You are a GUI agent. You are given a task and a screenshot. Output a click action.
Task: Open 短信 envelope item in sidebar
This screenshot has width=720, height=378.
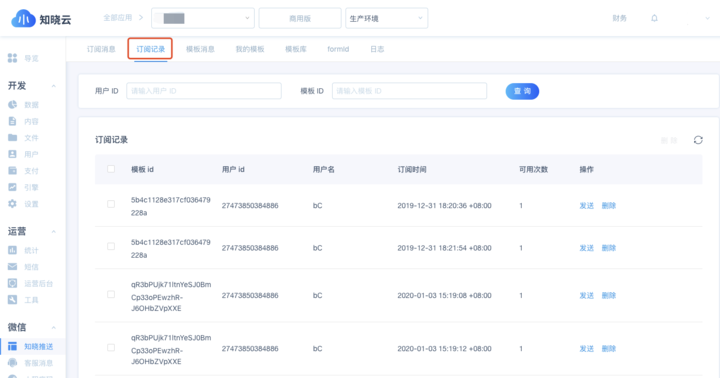coord(23,267)
